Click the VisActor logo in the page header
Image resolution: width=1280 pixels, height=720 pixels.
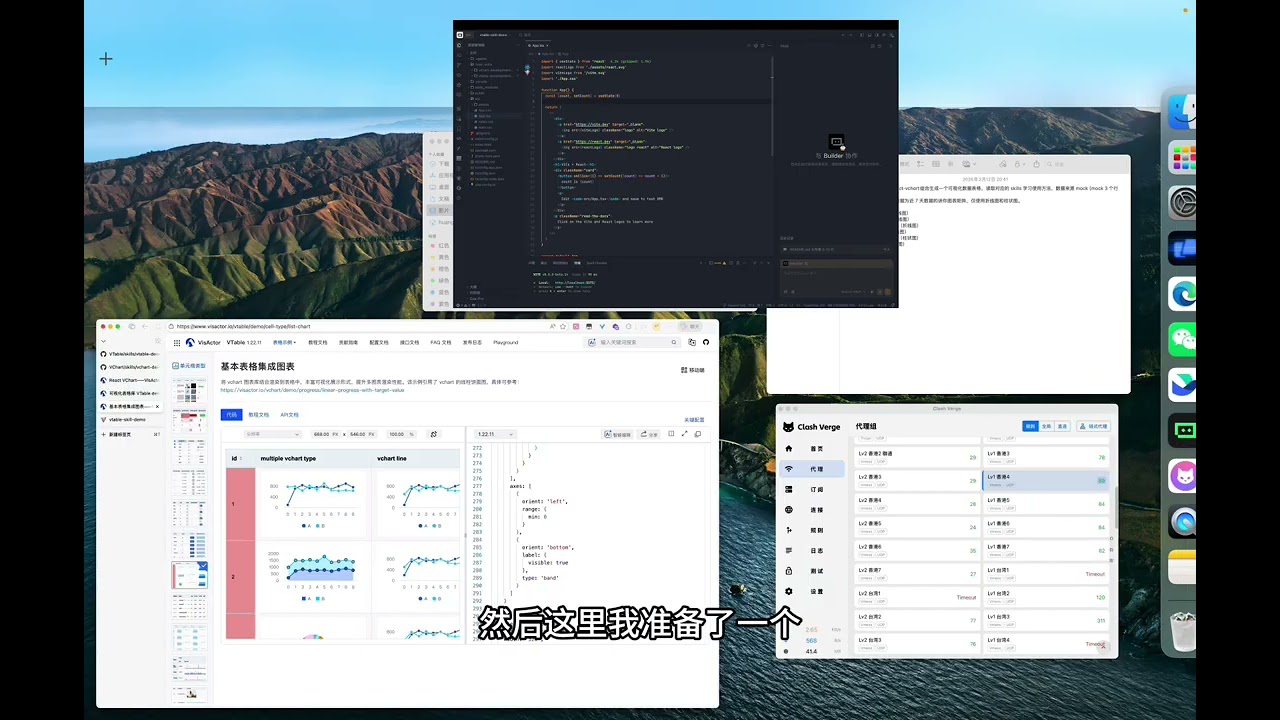tap(203, 342)
